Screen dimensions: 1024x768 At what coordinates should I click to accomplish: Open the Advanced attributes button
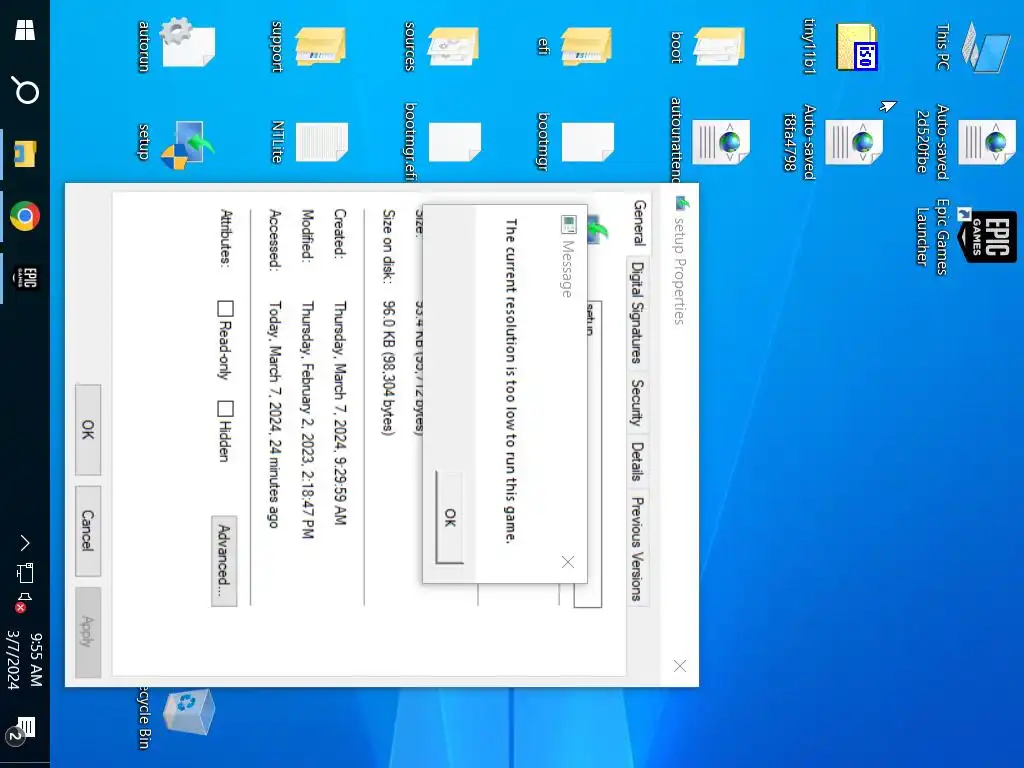(x=224, y=561)
